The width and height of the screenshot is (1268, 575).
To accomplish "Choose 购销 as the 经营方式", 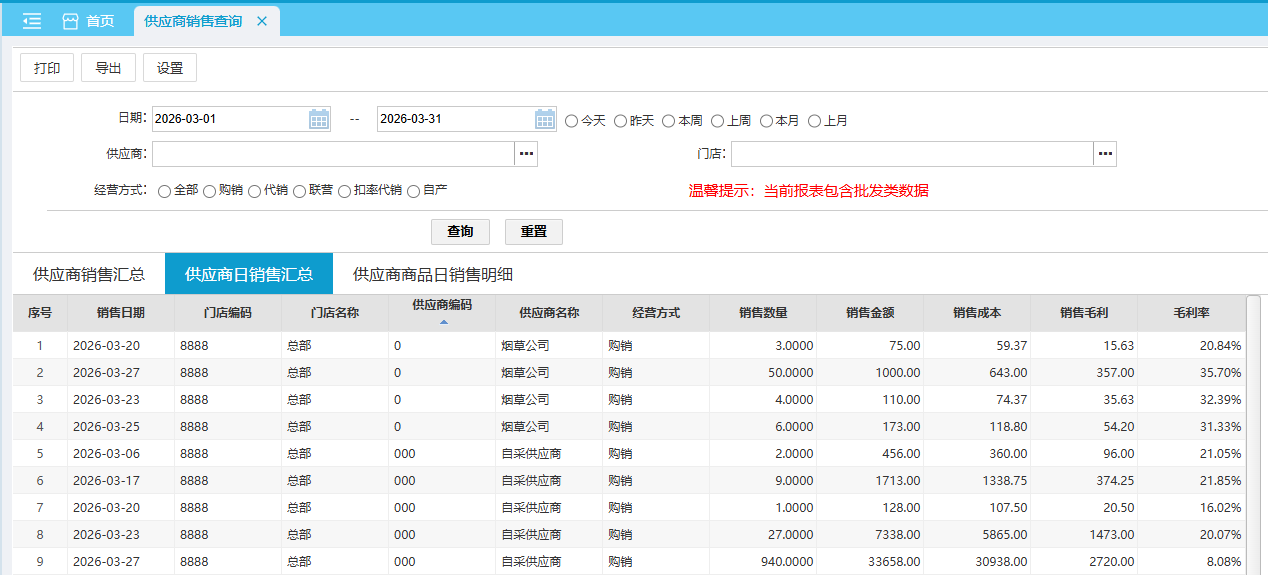I will (210, 191).
